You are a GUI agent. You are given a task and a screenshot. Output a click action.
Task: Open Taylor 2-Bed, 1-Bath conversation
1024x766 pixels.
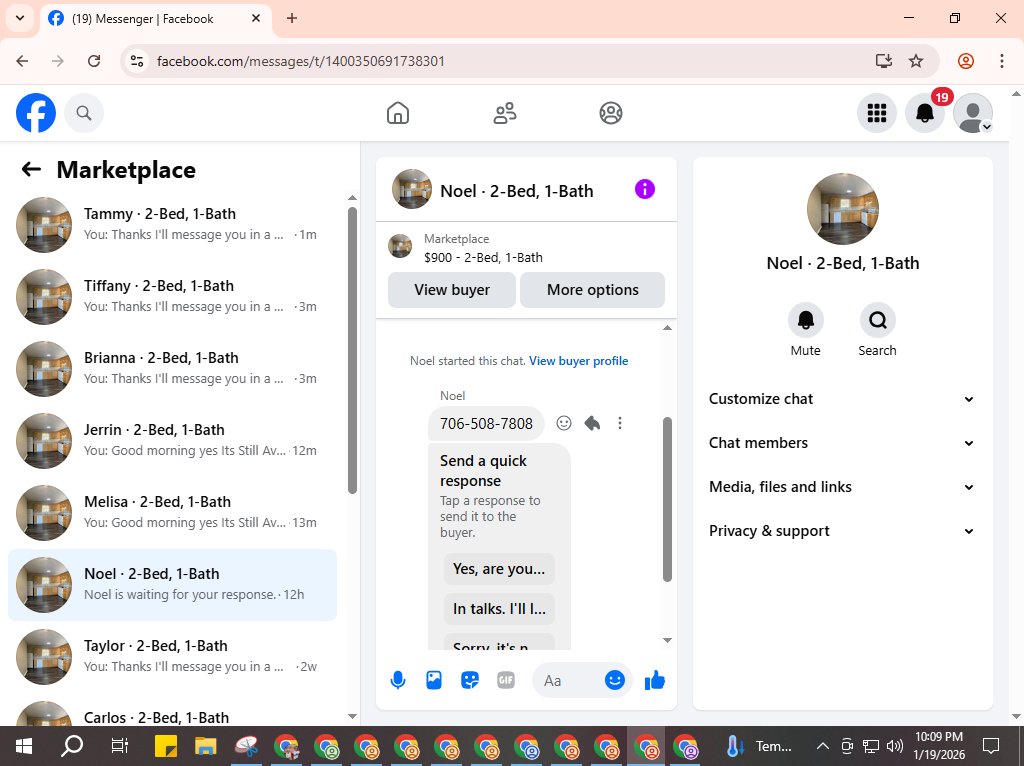click(x=172, y=656)
